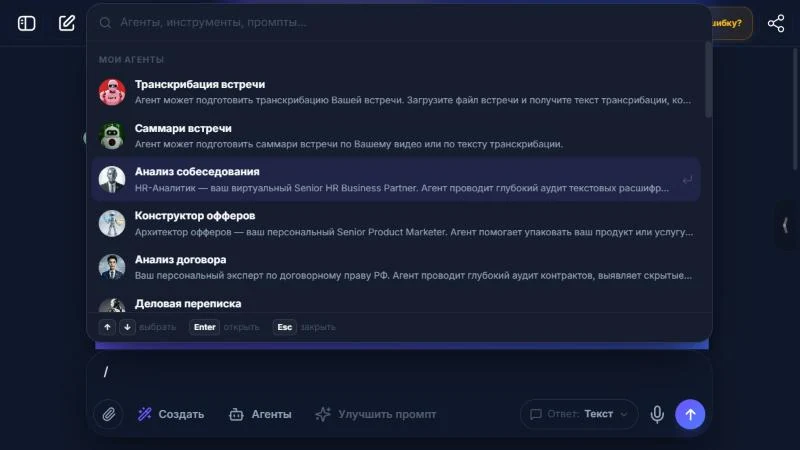Image resolution: width=800 pixels, height=450 pixels.
Task: Click the share icon at top right
Action: [x=776, y=23]
